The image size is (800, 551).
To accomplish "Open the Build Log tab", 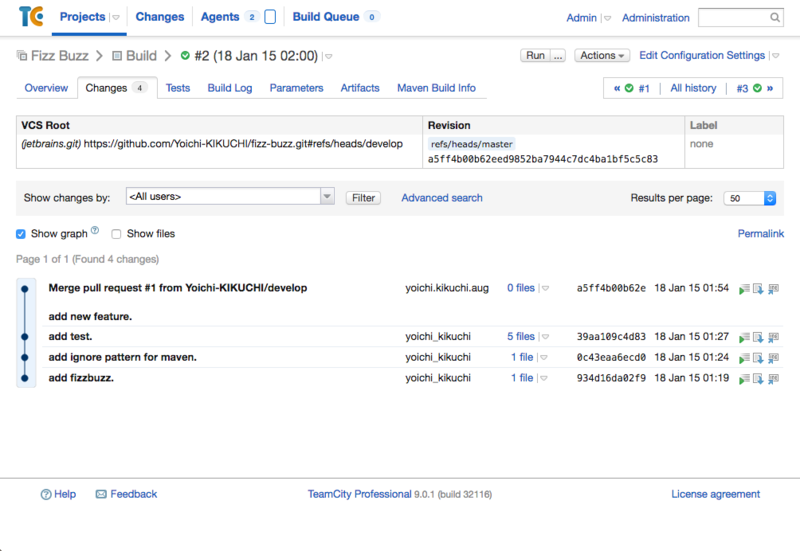I will [x=230, y=88].
